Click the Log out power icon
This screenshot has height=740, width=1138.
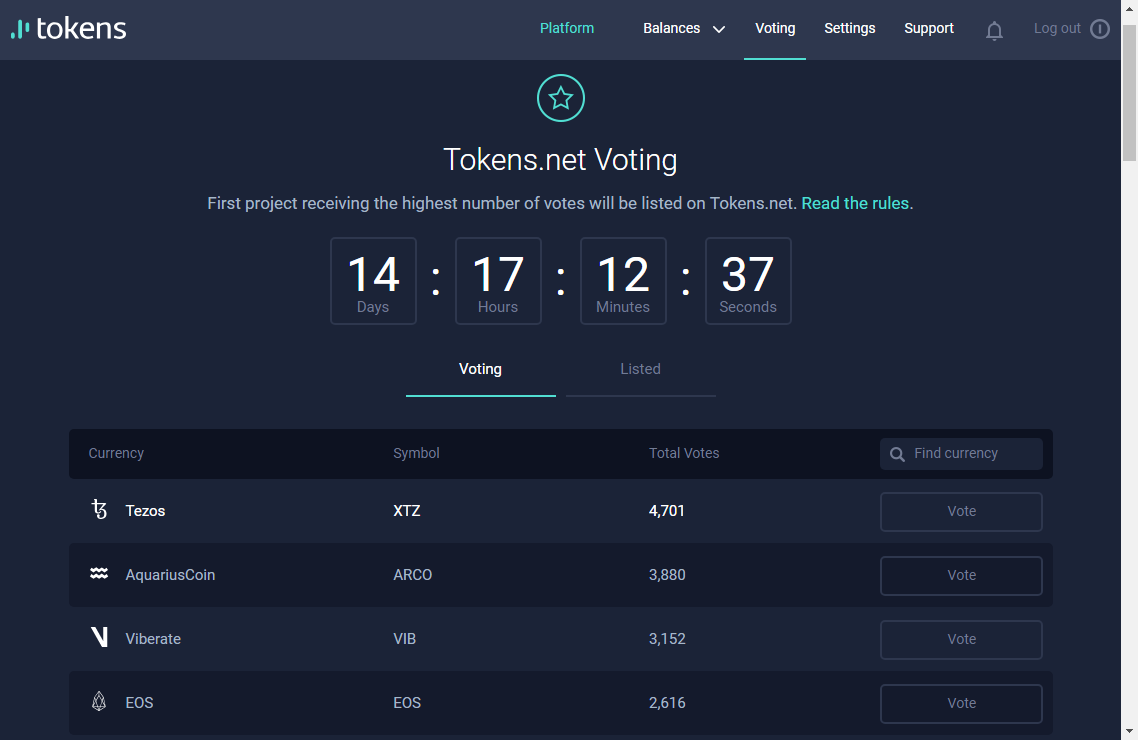pos(1100,29)
